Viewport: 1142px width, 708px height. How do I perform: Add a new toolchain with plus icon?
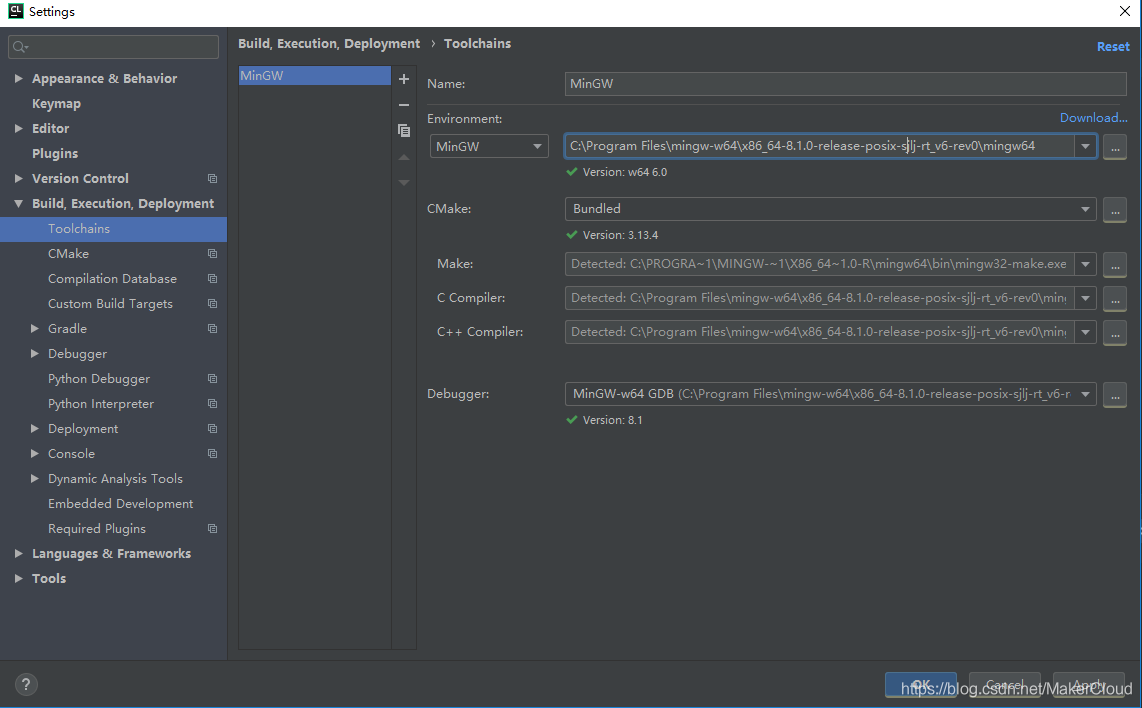403,79
